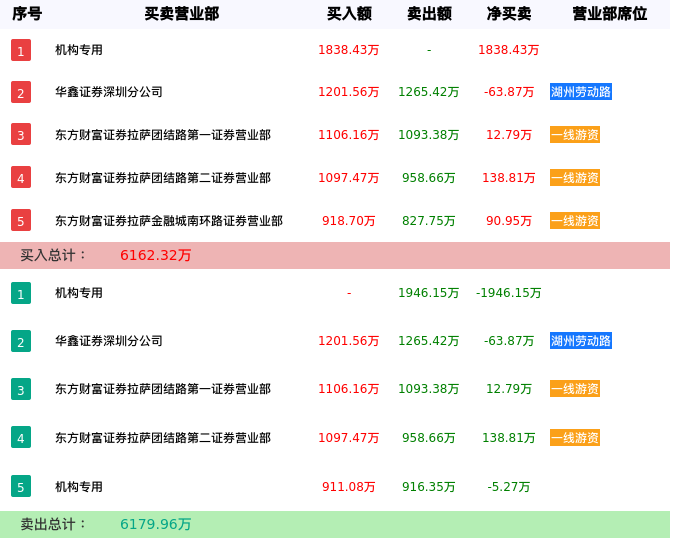
Task: Click the green rank 1 badge
Action: [x=21, y=293]
